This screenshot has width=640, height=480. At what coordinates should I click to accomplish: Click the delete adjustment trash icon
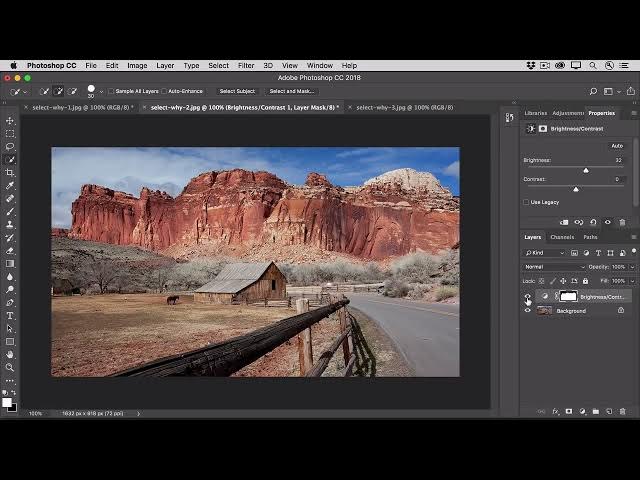[622, 222]
